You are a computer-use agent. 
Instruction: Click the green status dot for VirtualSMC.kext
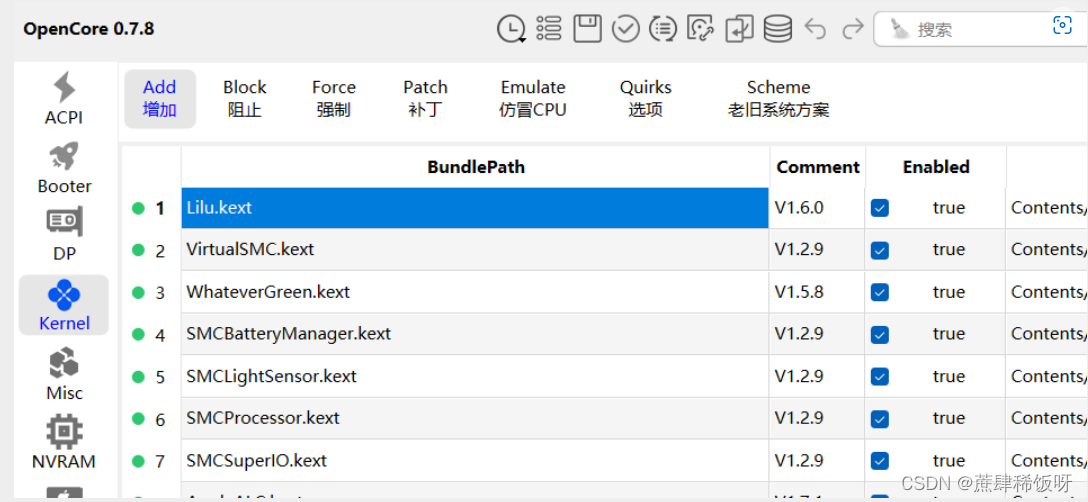click(x=138, y=250)
